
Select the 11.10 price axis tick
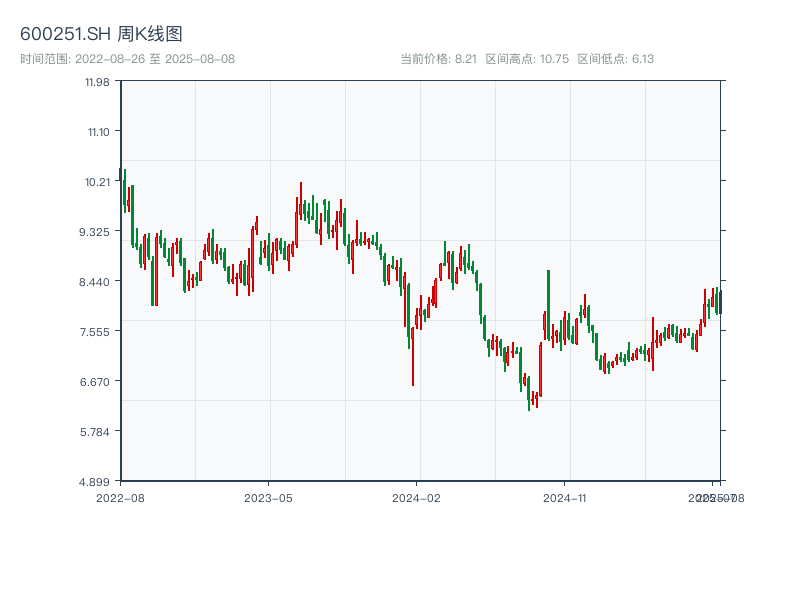tap(96, 132)
